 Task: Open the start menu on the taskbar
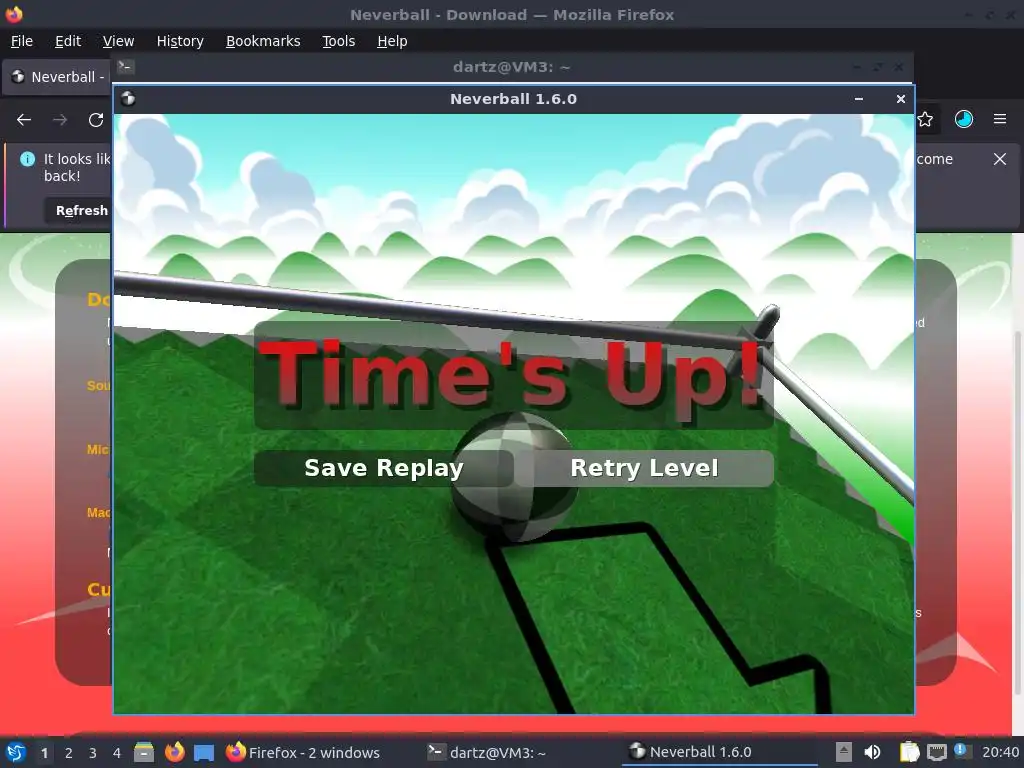pyautogui.click(x=16, y=752)
